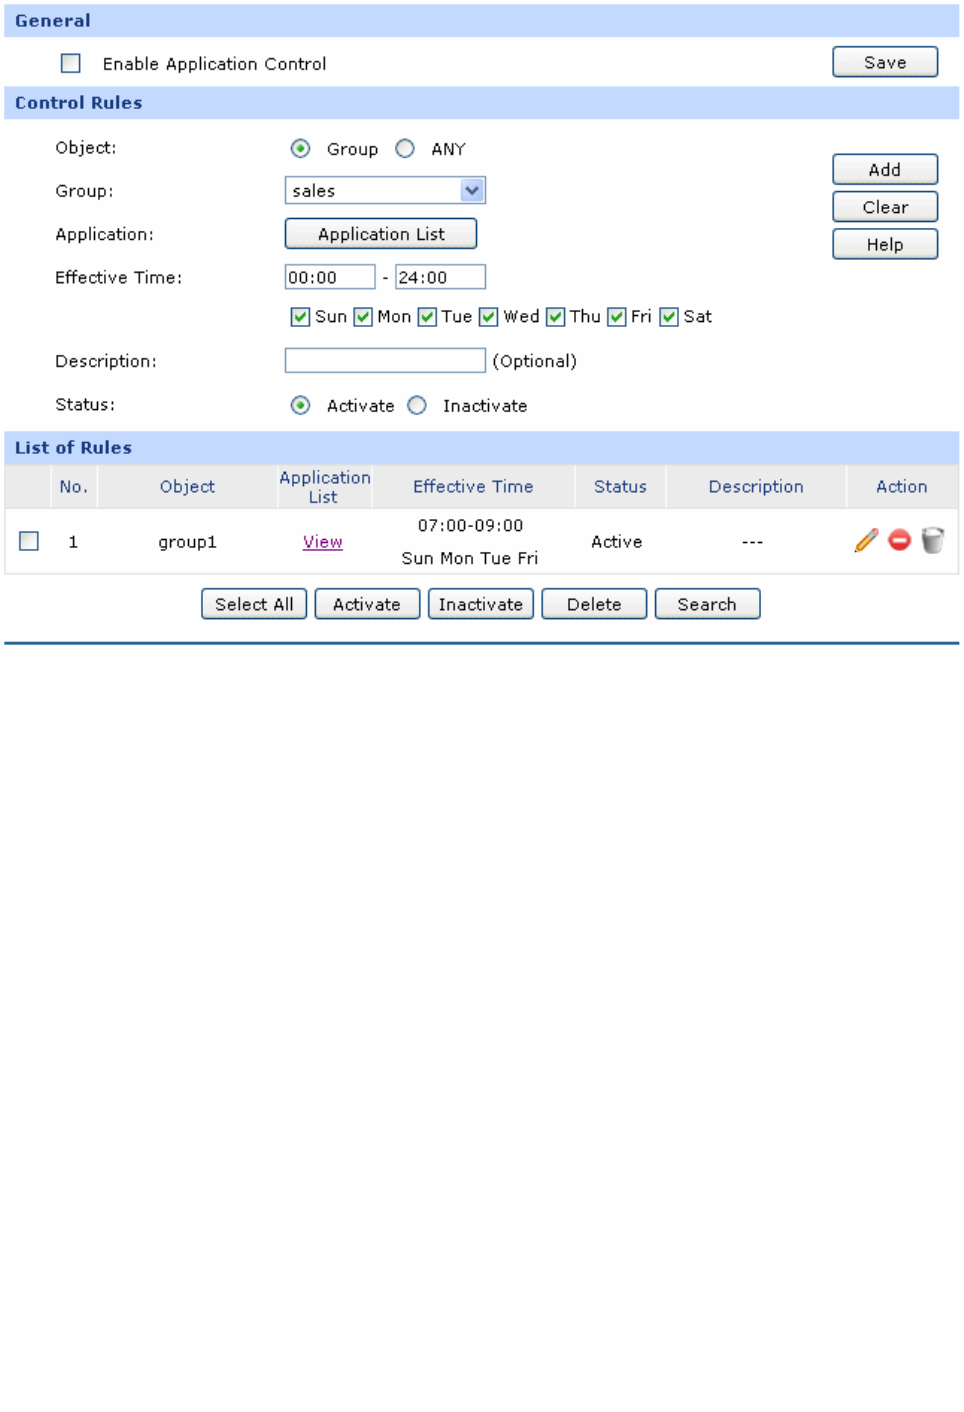Image resolution: width=964 pixels, height=1412 pixels.
Task: Click the Activate button below rules list
Action: 367,604
